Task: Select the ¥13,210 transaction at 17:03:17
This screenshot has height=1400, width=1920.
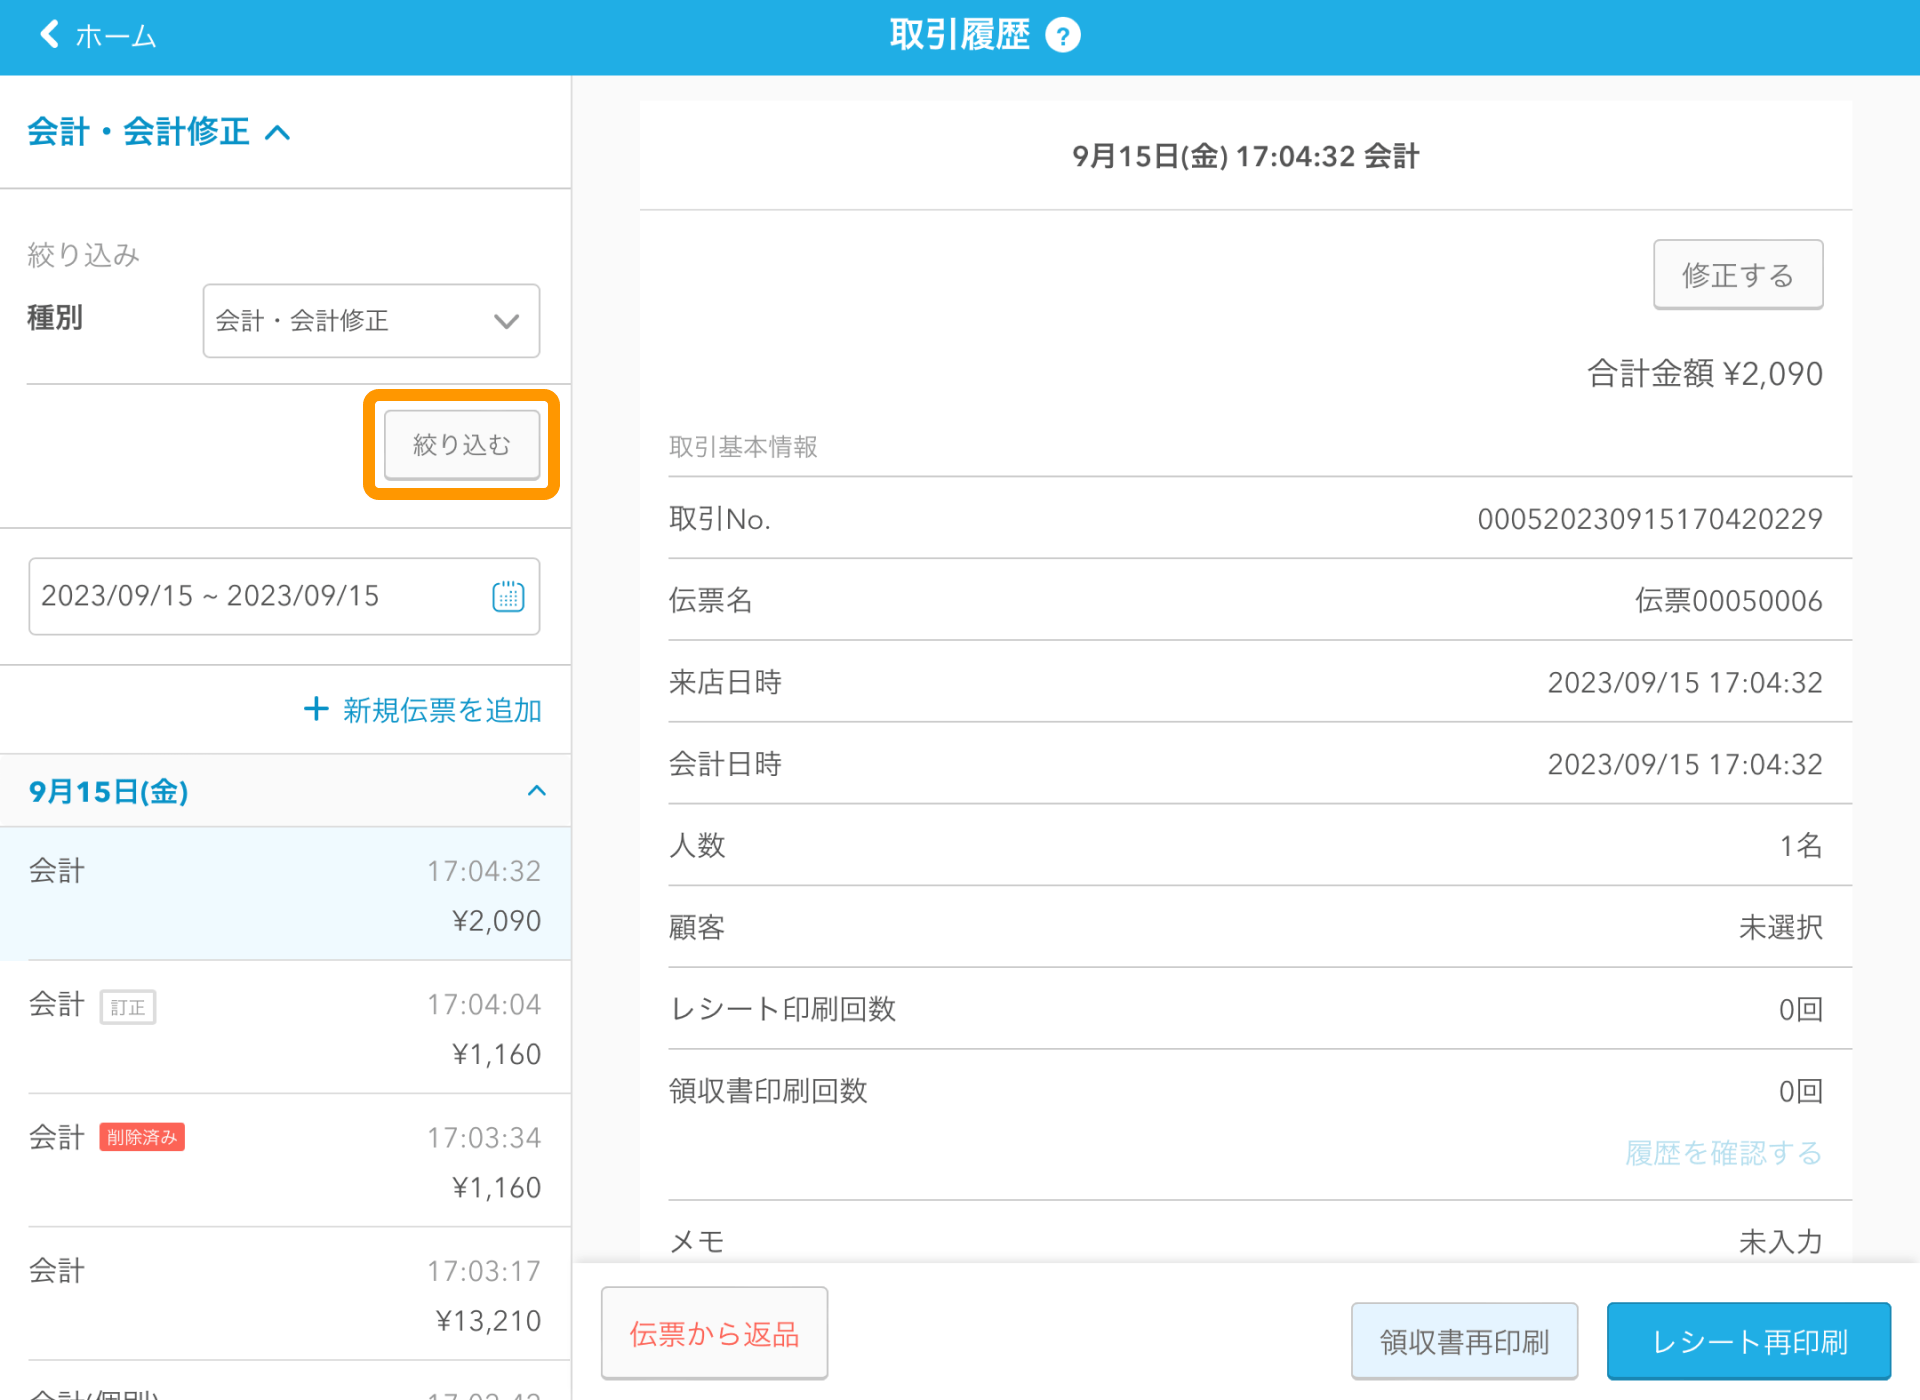Action: (x=285, y=1294)
